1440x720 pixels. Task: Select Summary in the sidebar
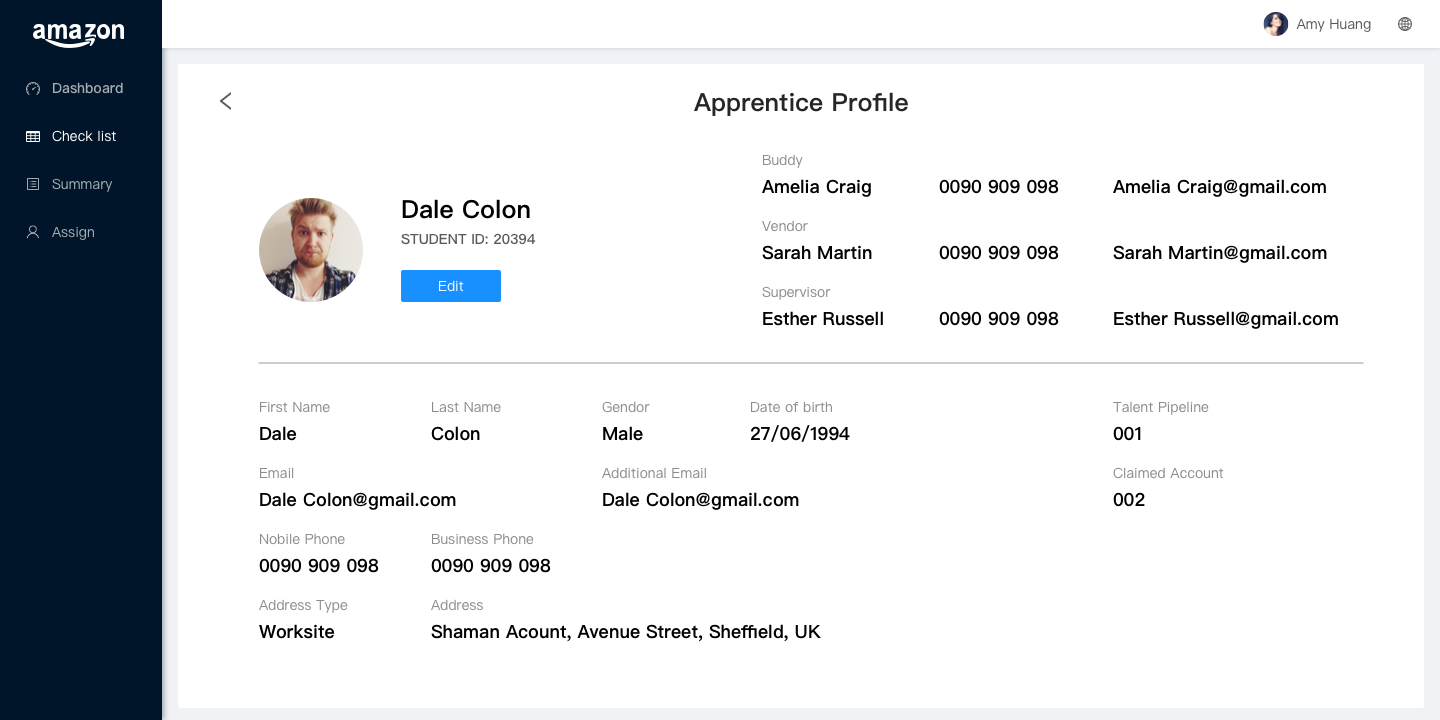[82, 184]
